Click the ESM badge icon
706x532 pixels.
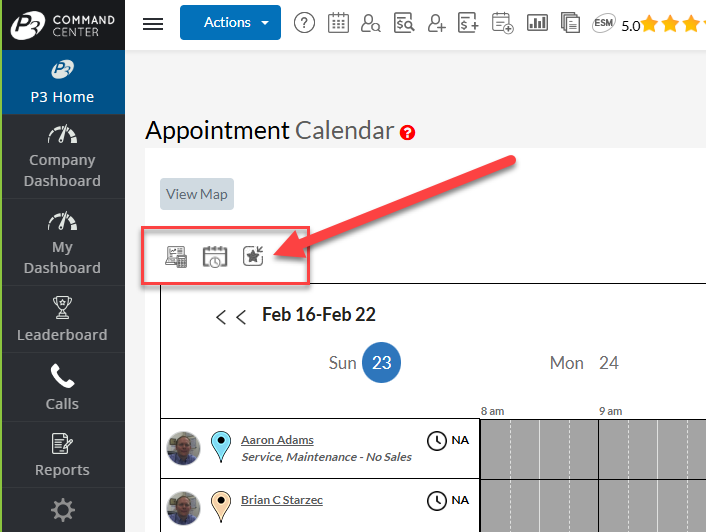(x=603, y=24)
